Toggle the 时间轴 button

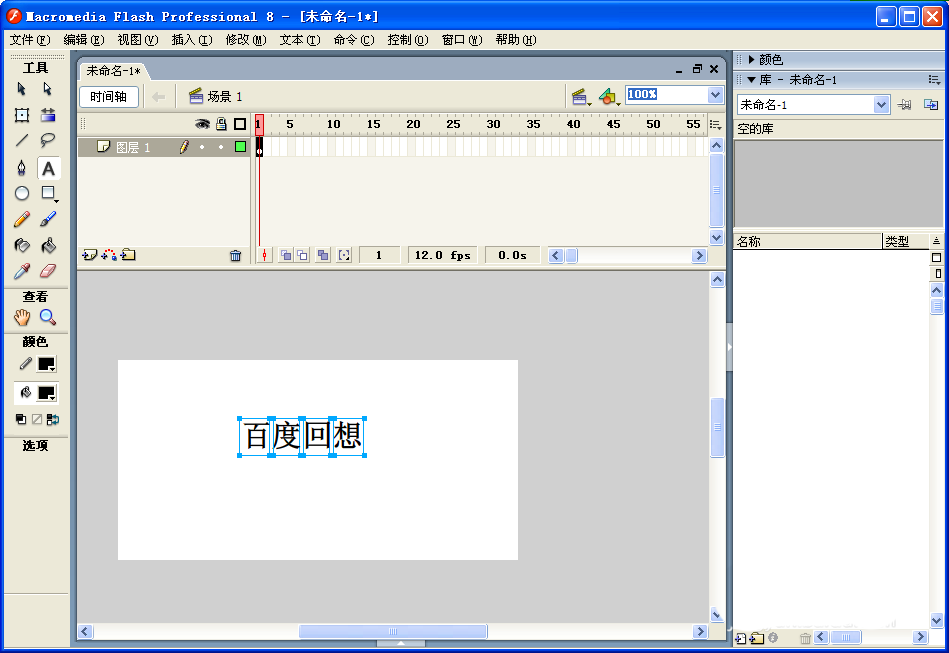[109, 97]
